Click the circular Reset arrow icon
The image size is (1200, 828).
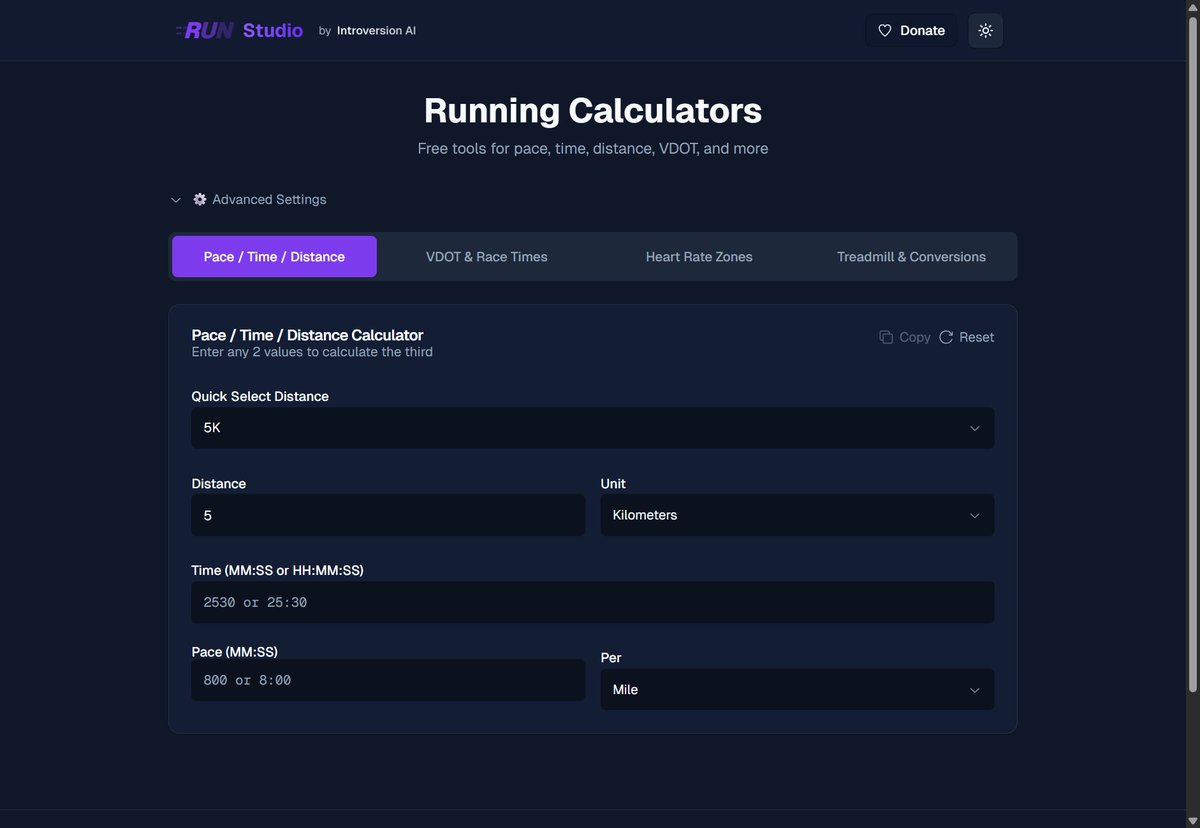[945, 336]
